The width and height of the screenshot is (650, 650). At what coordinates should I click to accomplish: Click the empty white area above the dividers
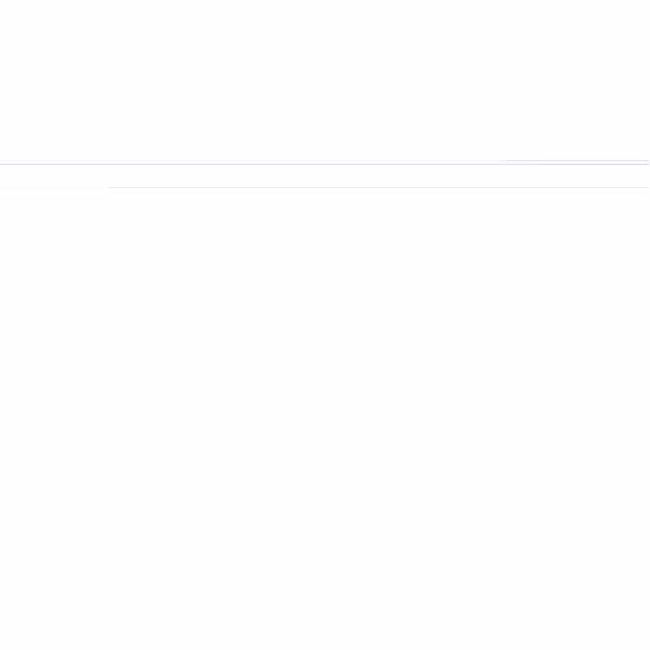pos(325,79)
